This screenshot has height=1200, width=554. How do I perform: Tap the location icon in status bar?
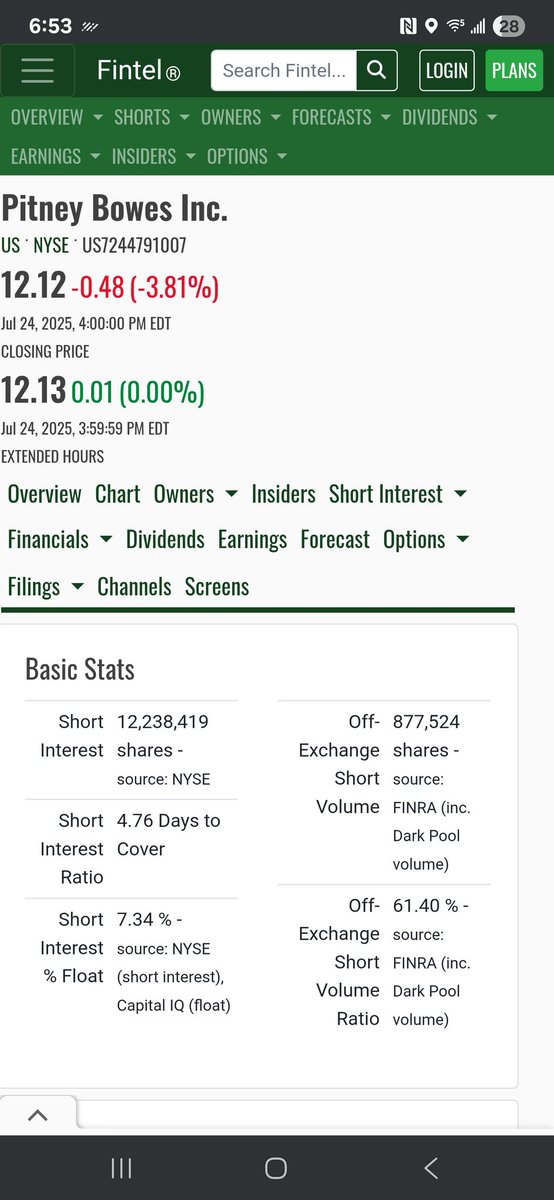[431, 26]
